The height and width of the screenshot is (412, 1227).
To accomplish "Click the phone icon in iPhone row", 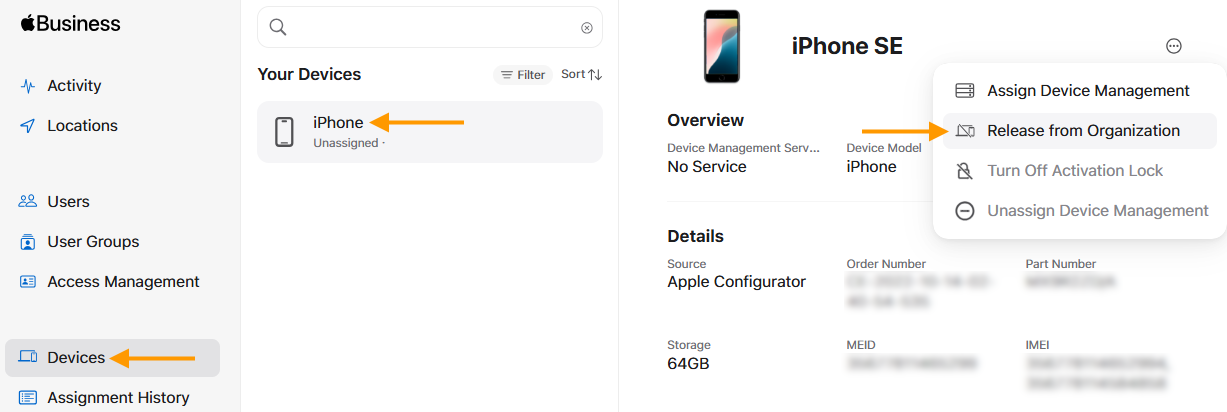I will point(285,132).
